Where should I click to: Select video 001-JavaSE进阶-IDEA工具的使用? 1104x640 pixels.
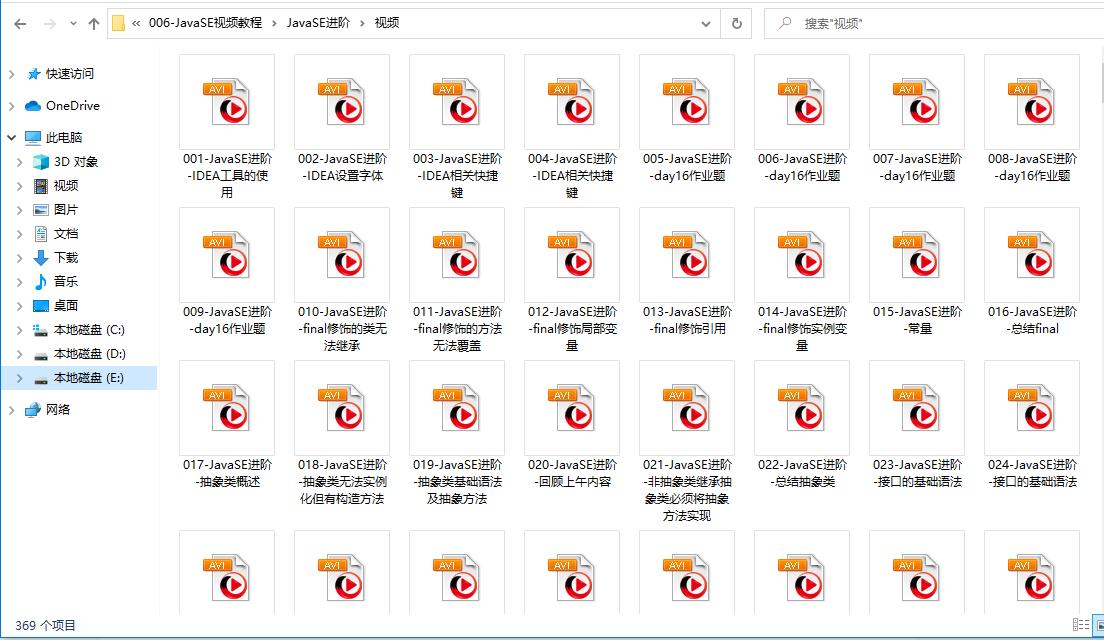coord(227,127)
